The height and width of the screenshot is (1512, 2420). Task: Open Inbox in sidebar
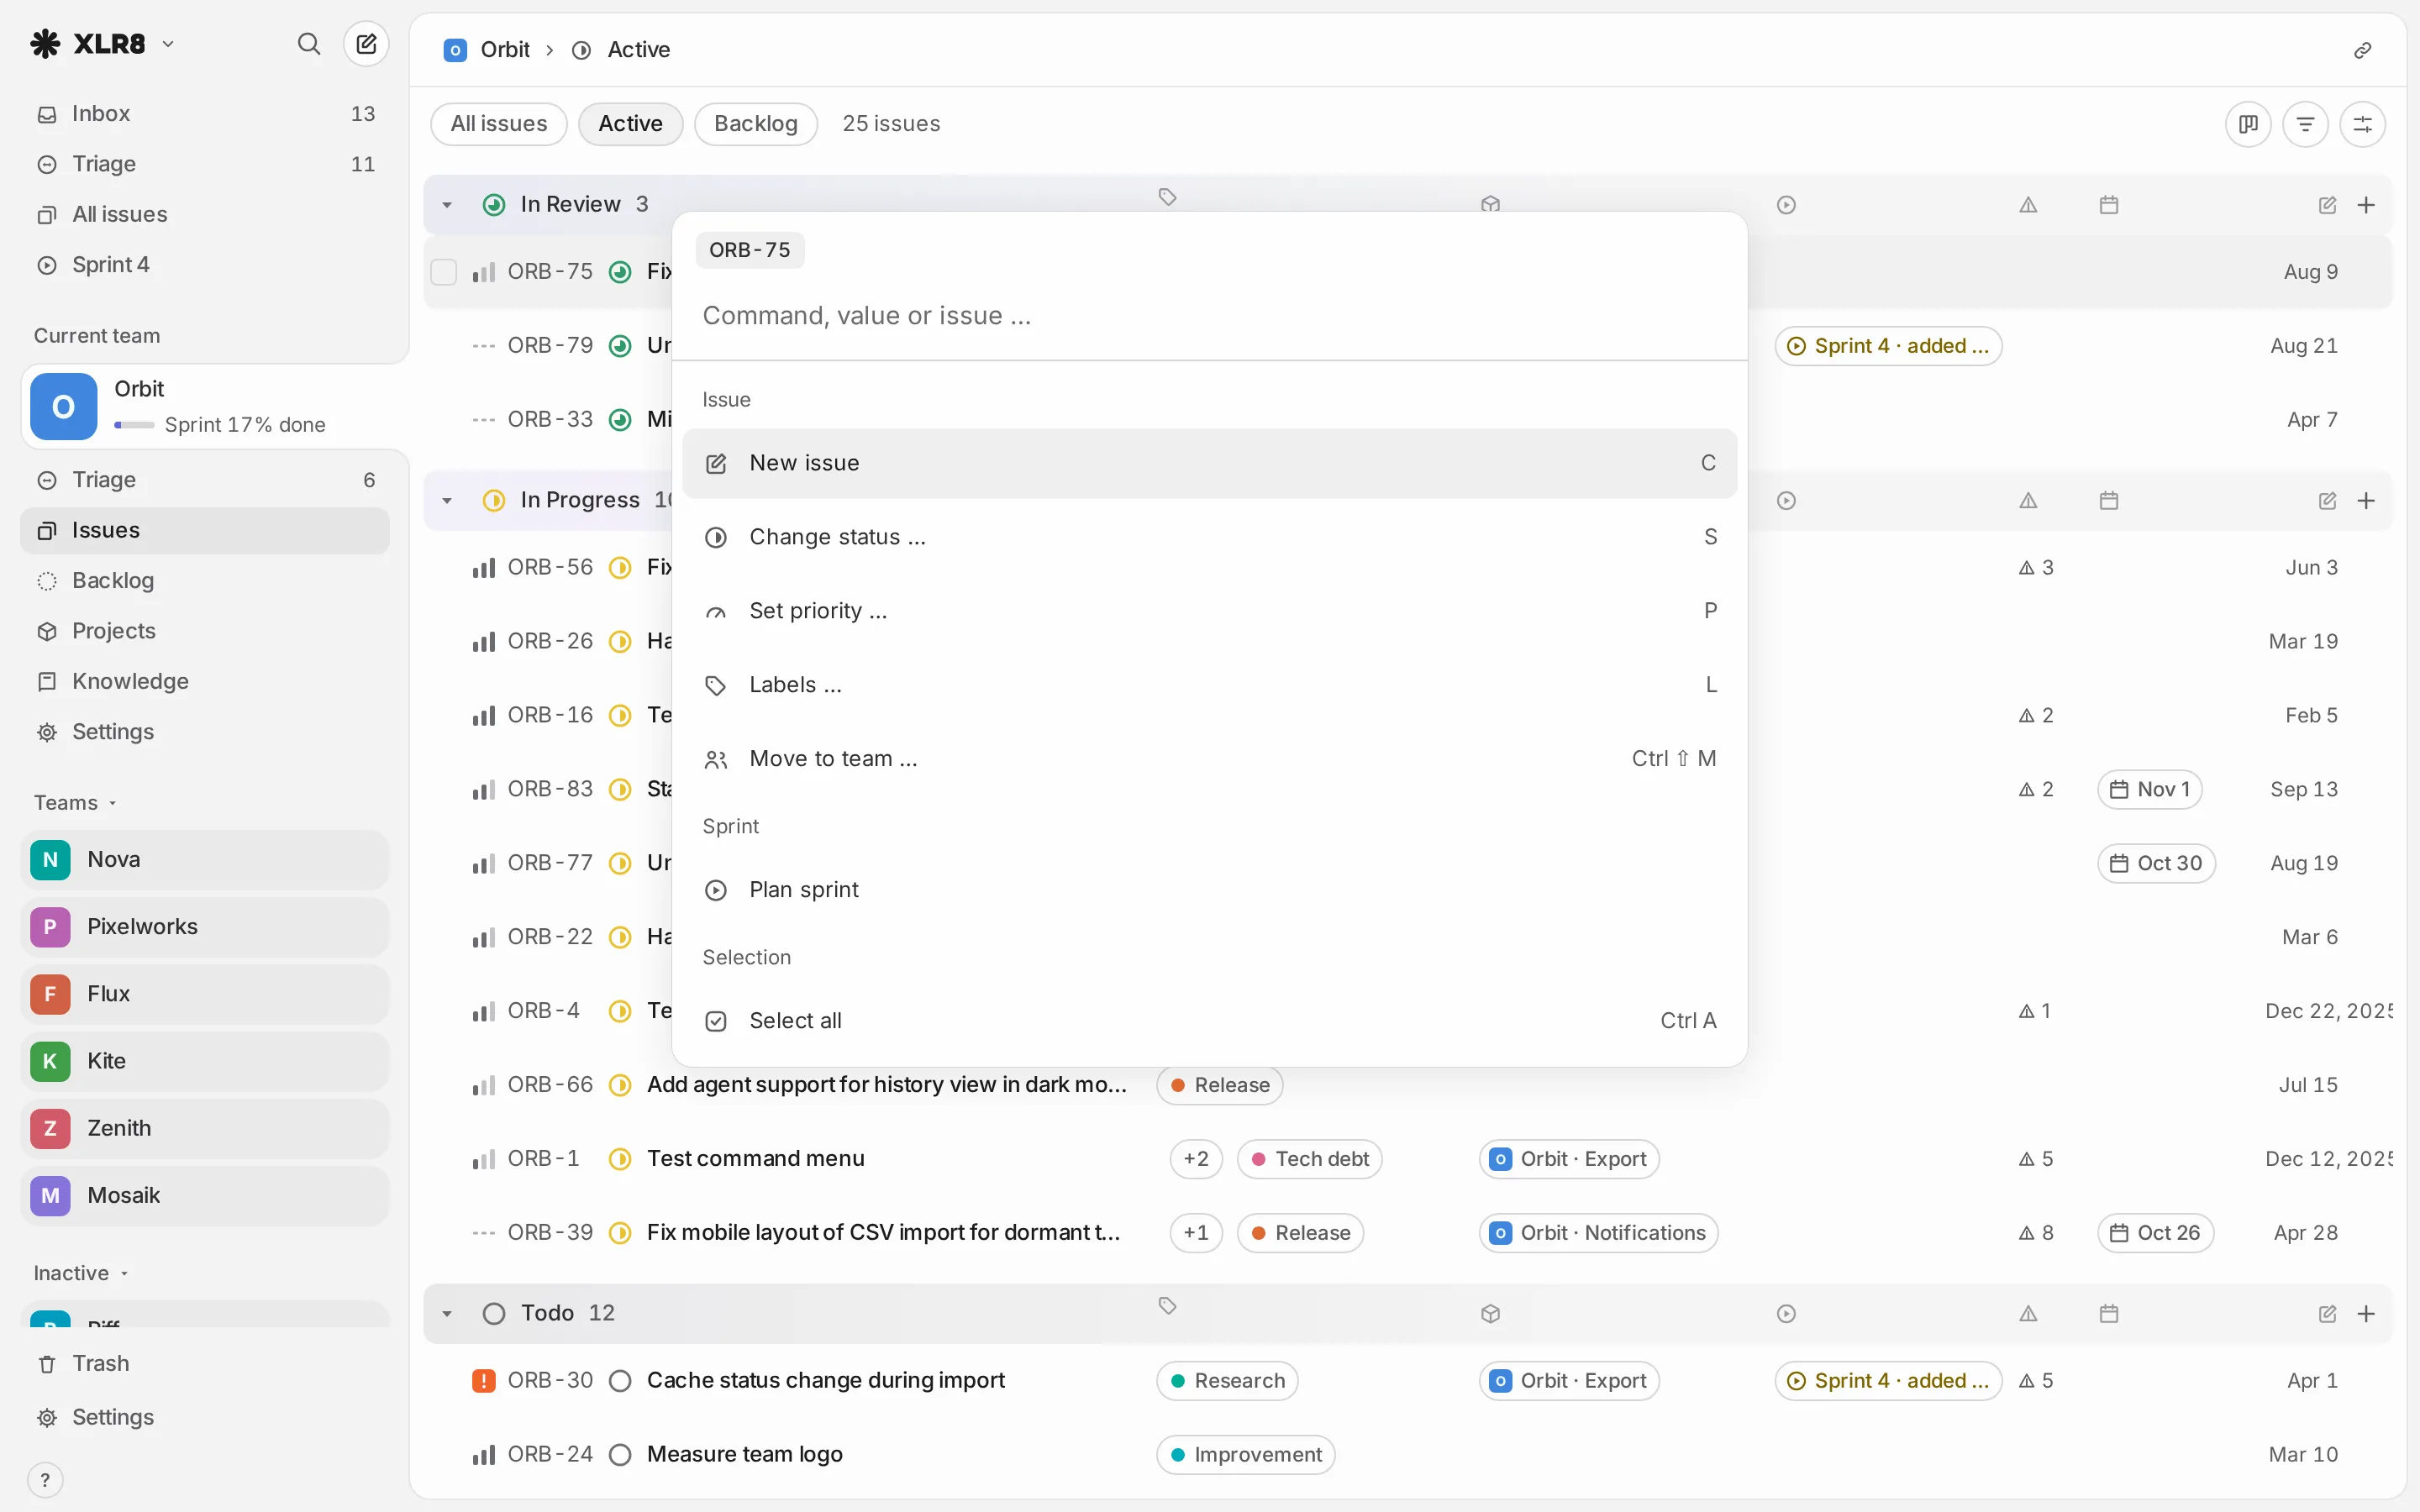pos(205,114)
